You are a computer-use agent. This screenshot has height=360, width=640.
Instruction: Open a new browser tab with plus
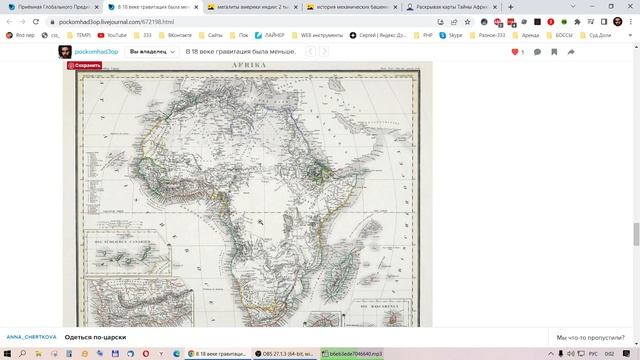click(x=511, y=7)
